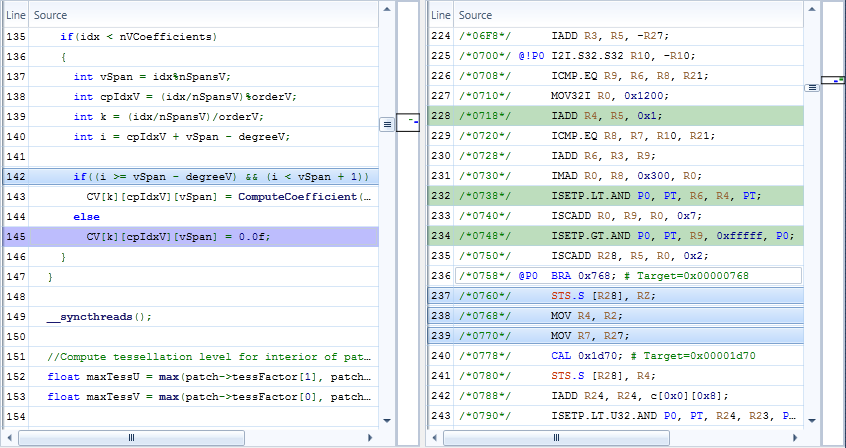Image resolution: width=846 pixels, height=448 pixels.
Task: Click marker in disassembly overview strip
Action: click(x=833, y=78)
